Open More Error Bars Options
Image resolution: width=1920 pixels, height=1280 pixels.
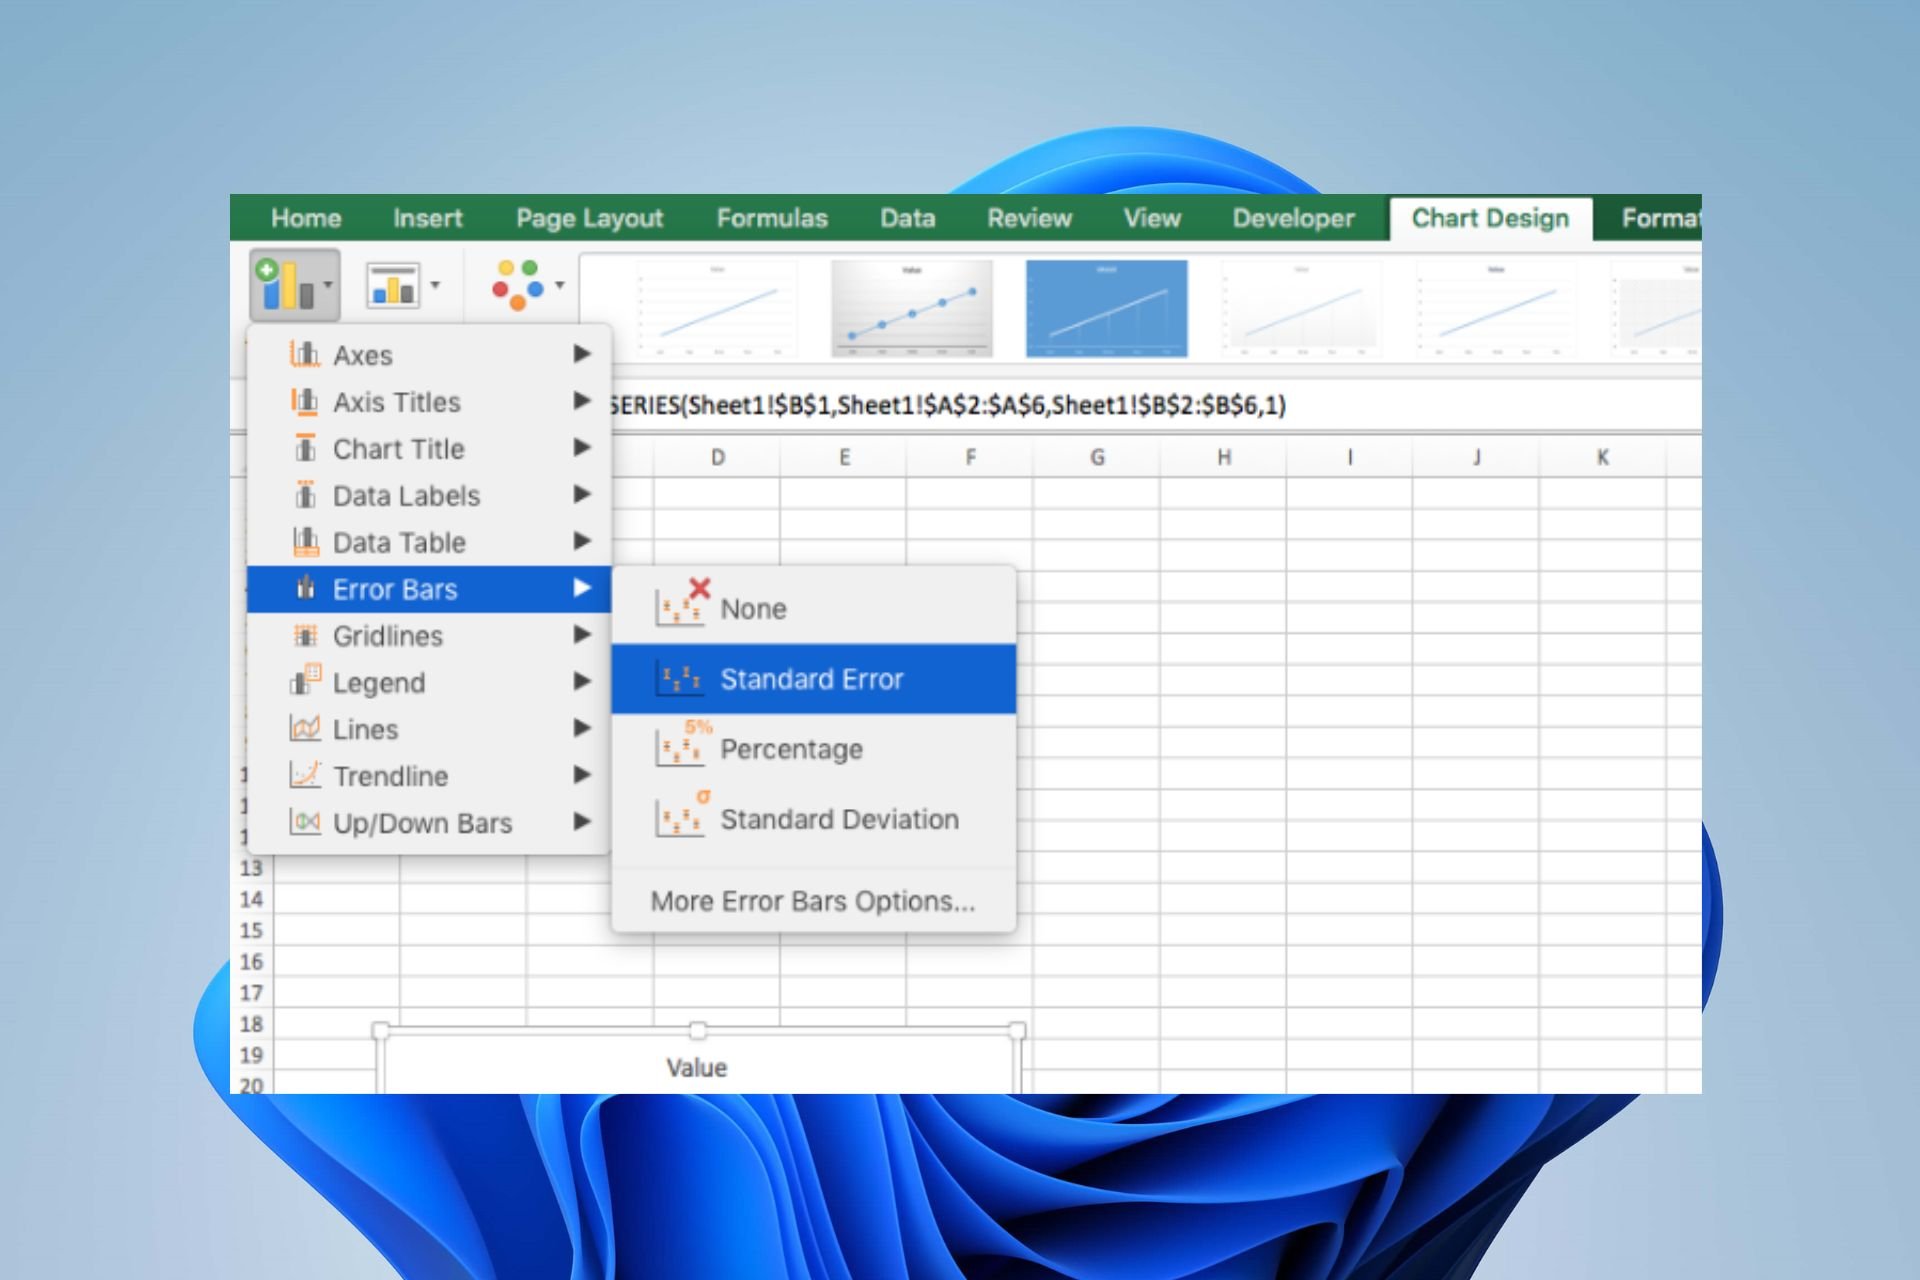(x=814, y=901)
